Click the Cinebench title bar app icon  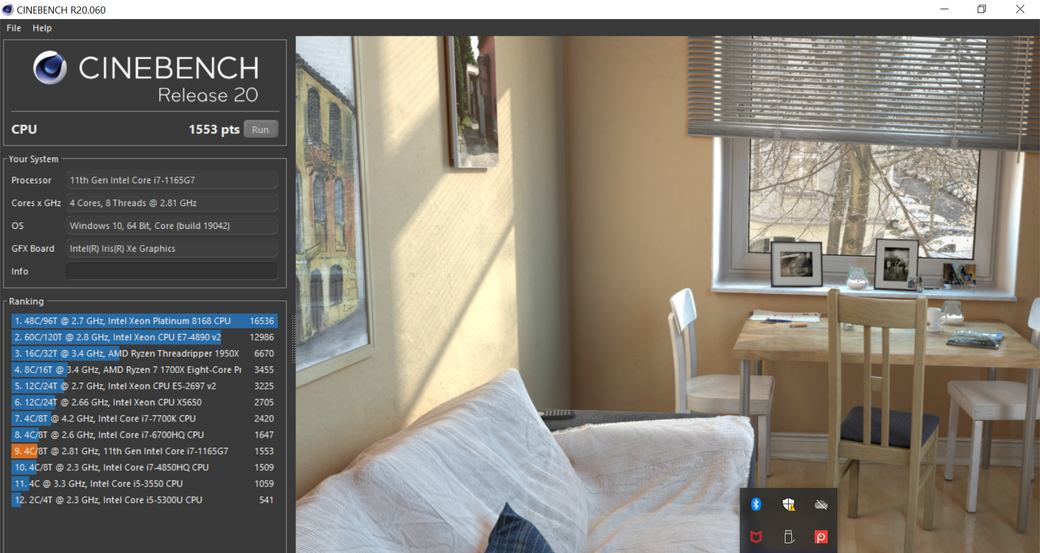(x=8, y=9)
